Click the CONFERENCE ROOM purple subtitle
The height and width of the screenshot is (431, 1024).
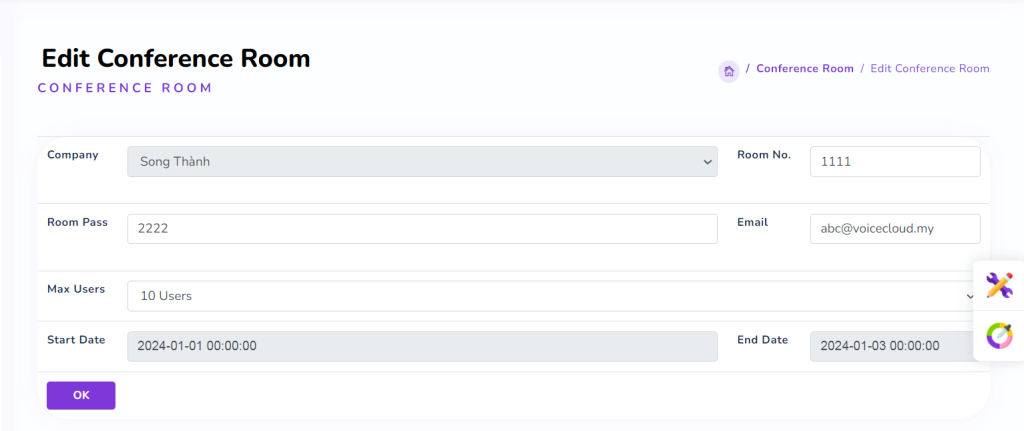125,88
